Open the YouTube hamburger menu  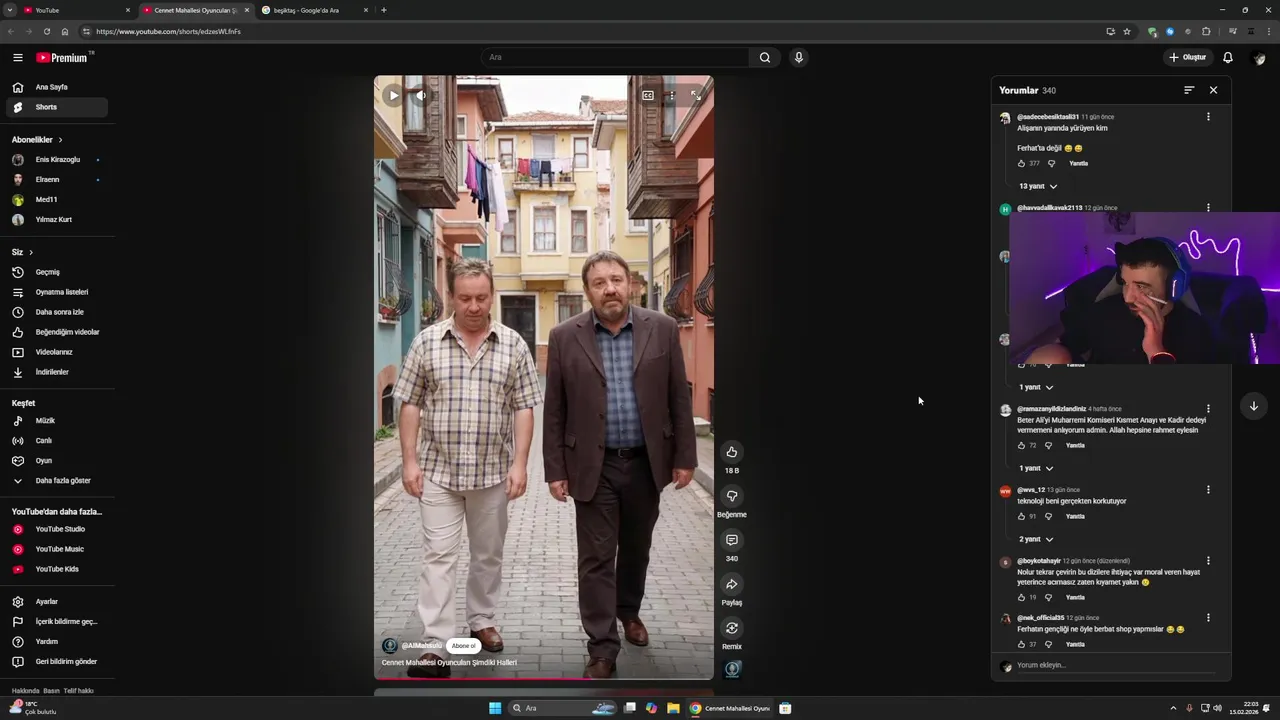click(17, 58)
